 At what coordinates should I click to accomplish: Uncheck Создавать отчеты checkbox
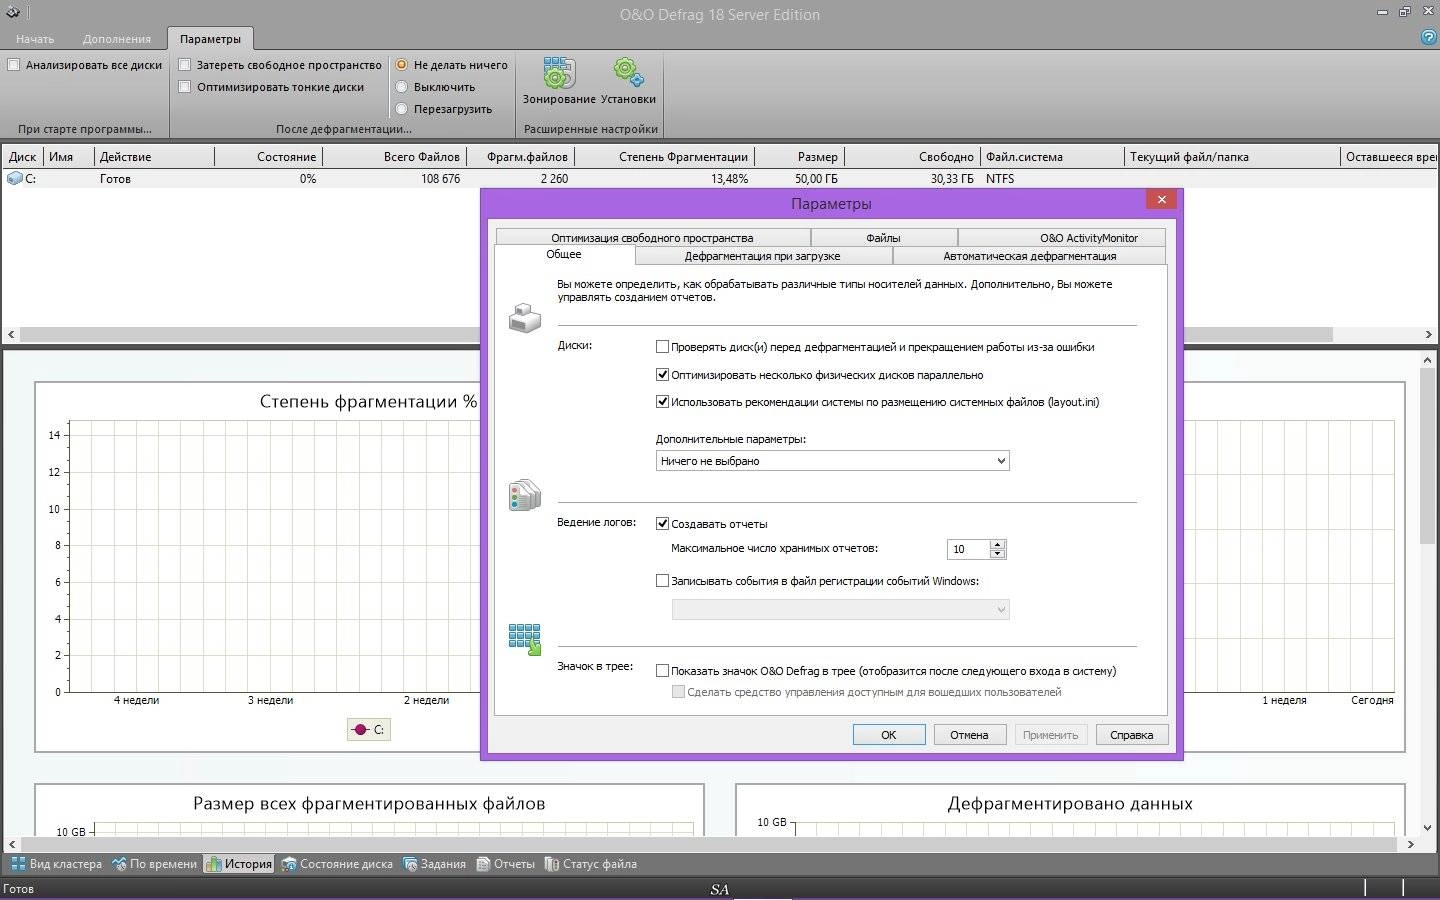pyautogui.click(x=662, y=524)
